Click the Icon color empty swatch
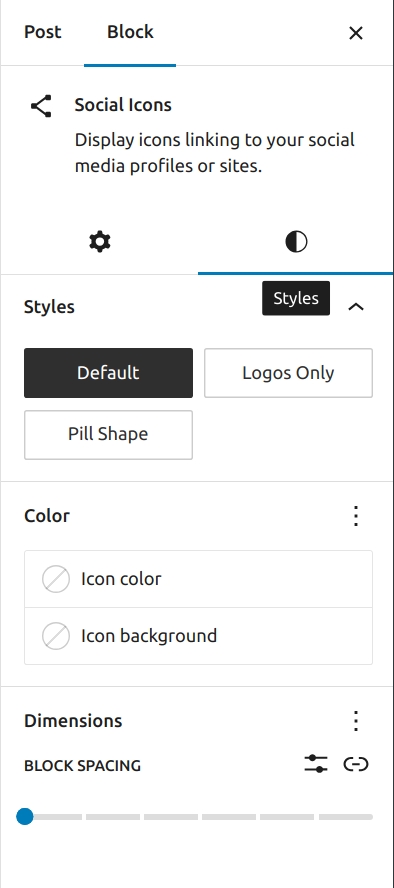Viewport: 394px width, 888px height. 56,579
